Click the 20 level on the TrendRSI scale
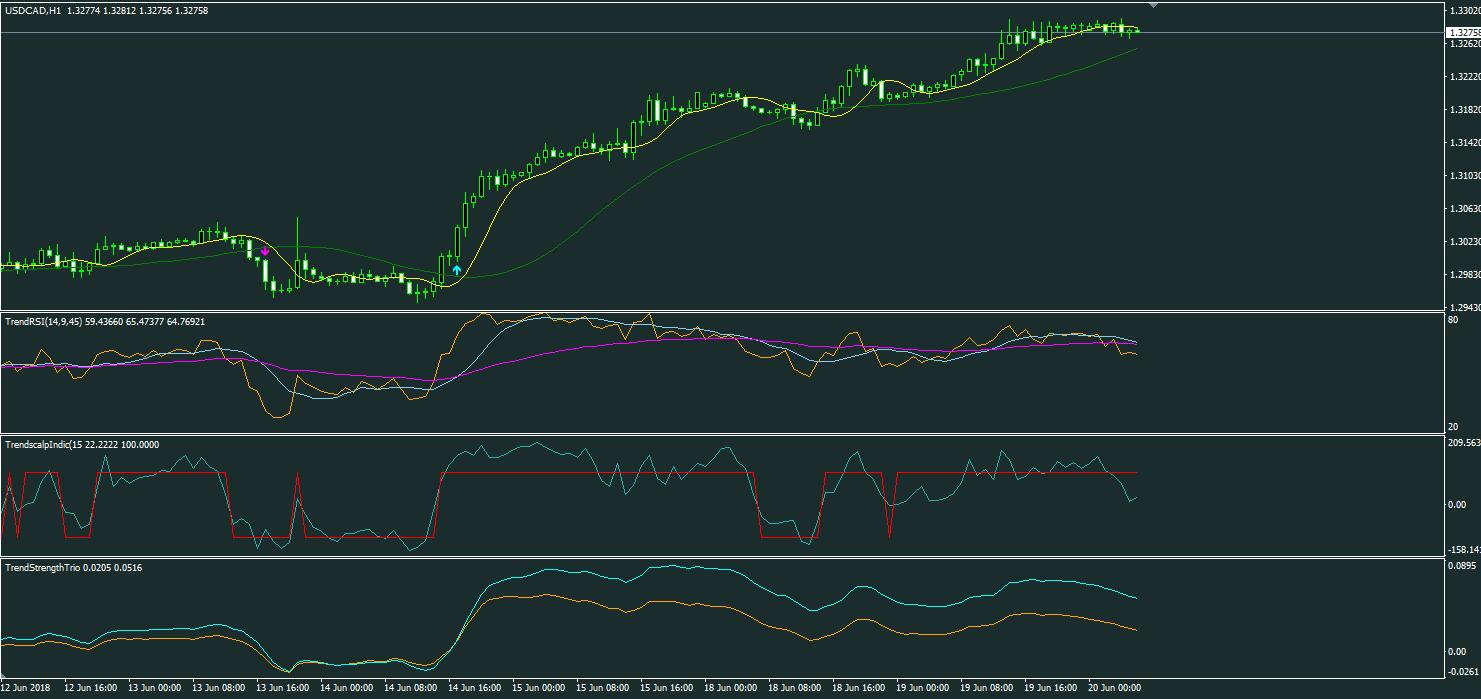This screenshot has width=1481, height=699. [x=1452, y=427]
